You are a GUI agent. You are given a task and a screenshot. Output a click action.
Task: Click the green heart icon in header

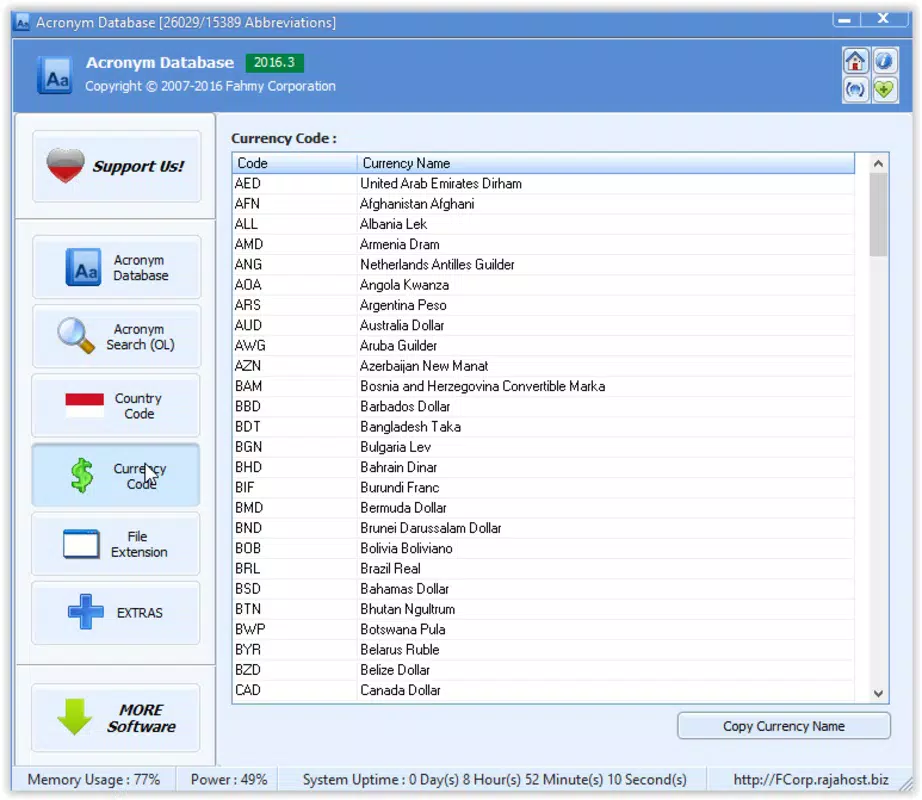[884, 90]
